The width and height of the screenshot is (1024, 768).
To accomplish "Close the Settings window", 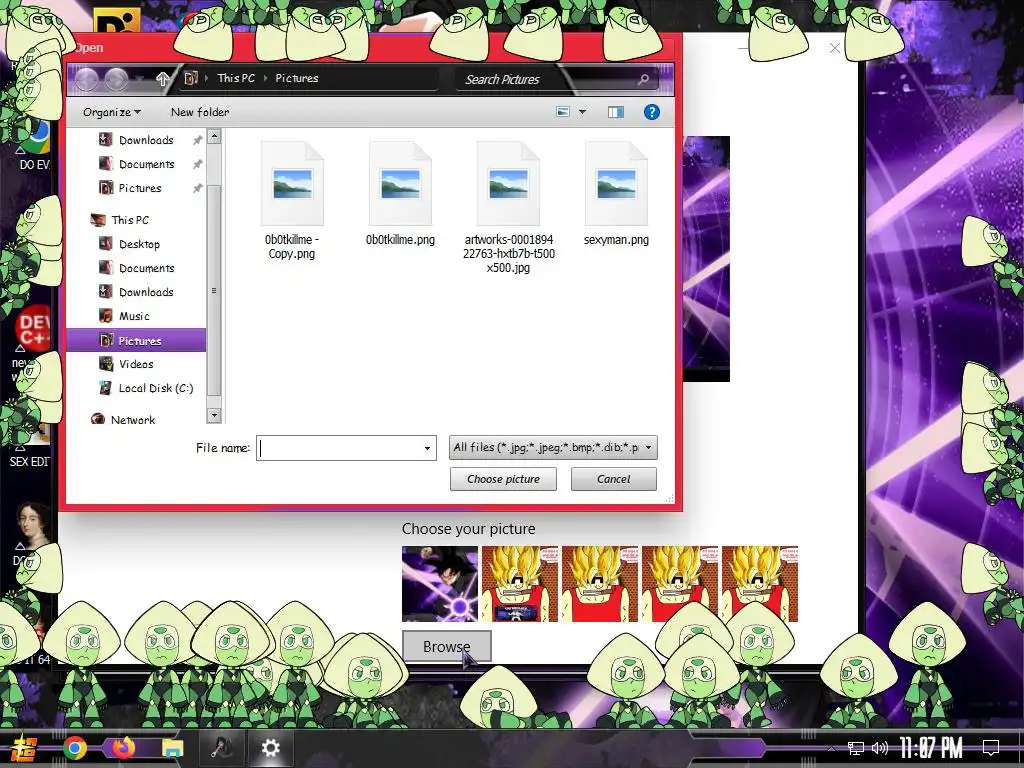I will (x=835, y=48).
